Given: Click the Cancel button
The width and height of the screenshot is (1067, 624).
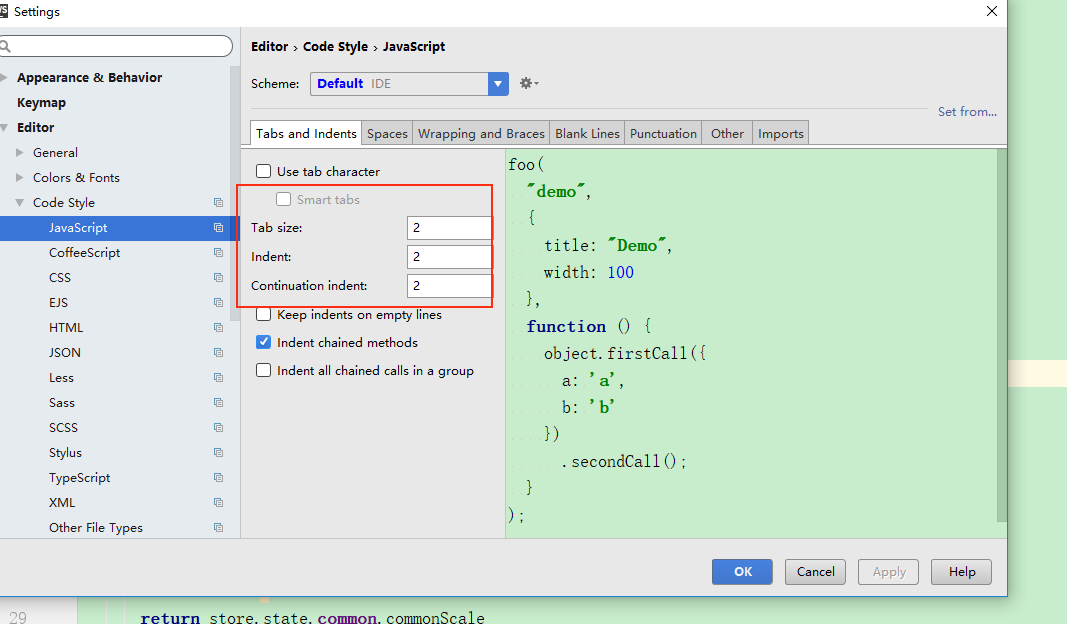Looking at the screenshot, I should click(815, 572).
